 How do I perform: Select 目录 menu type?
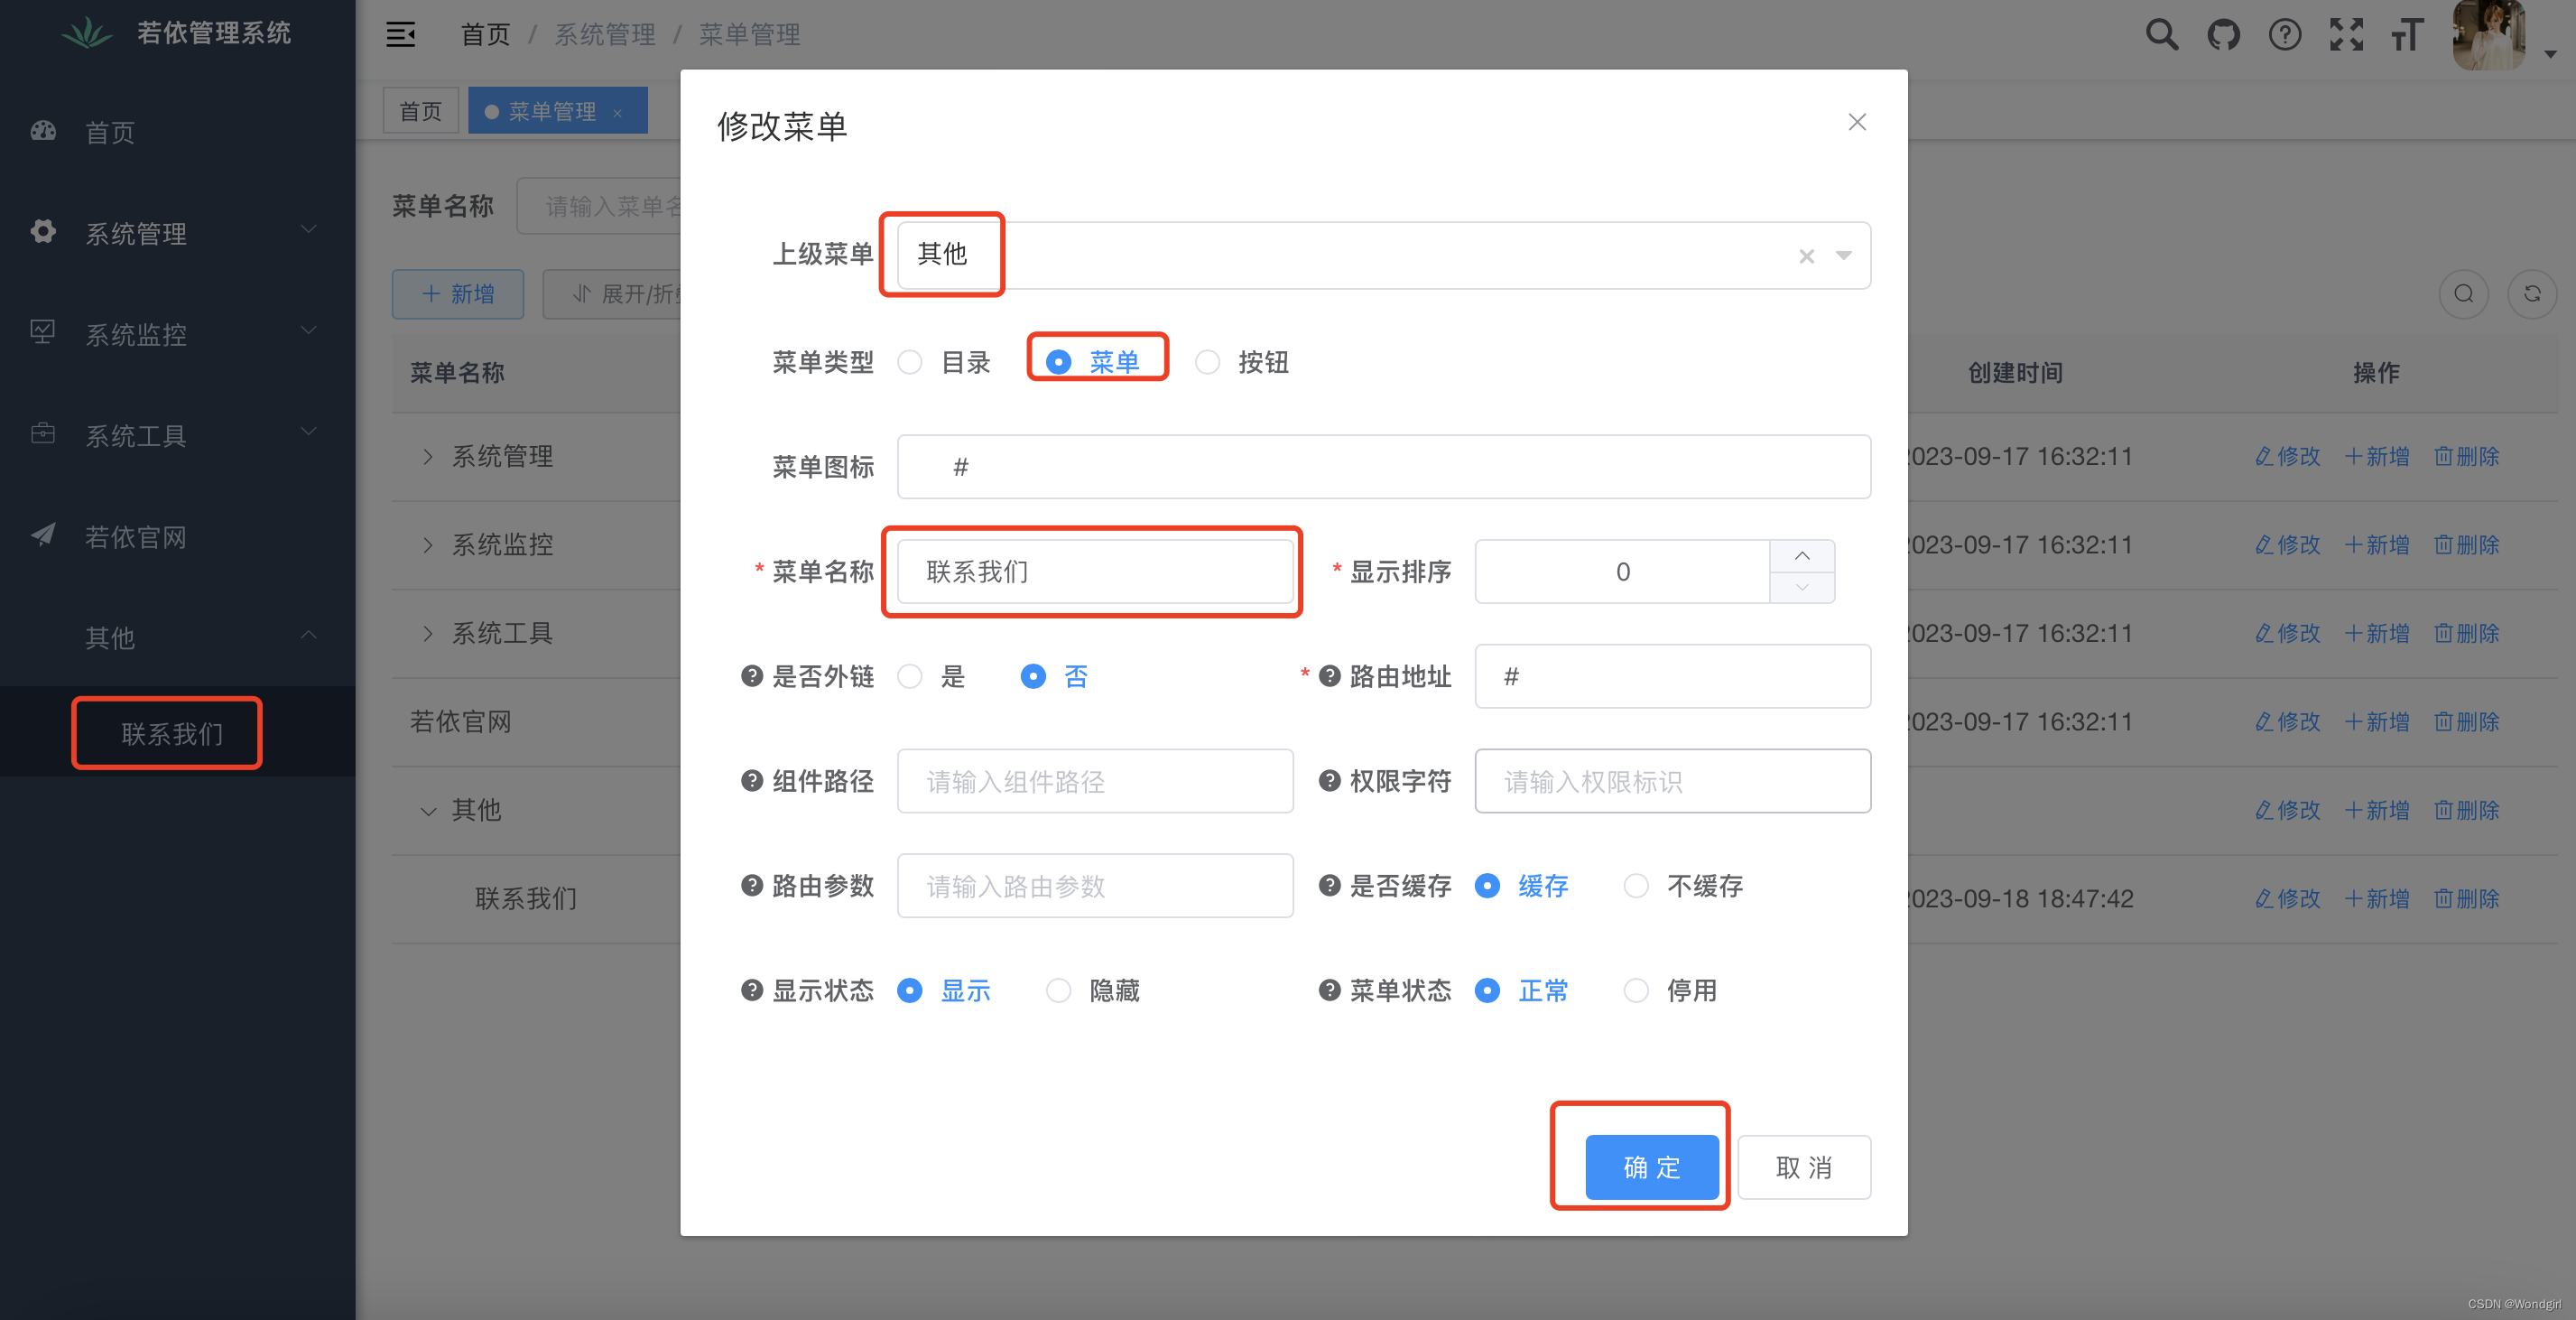(944, 362)
